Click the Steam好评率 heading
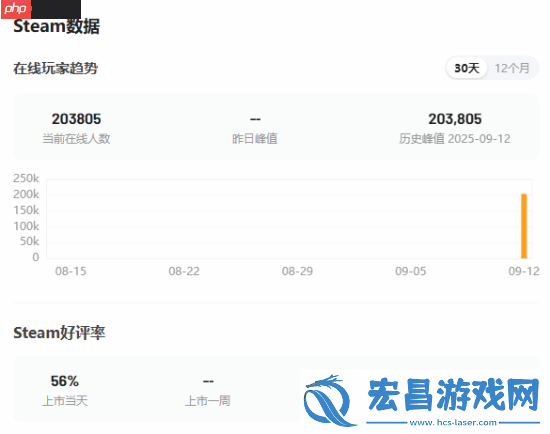 (59, 332)
